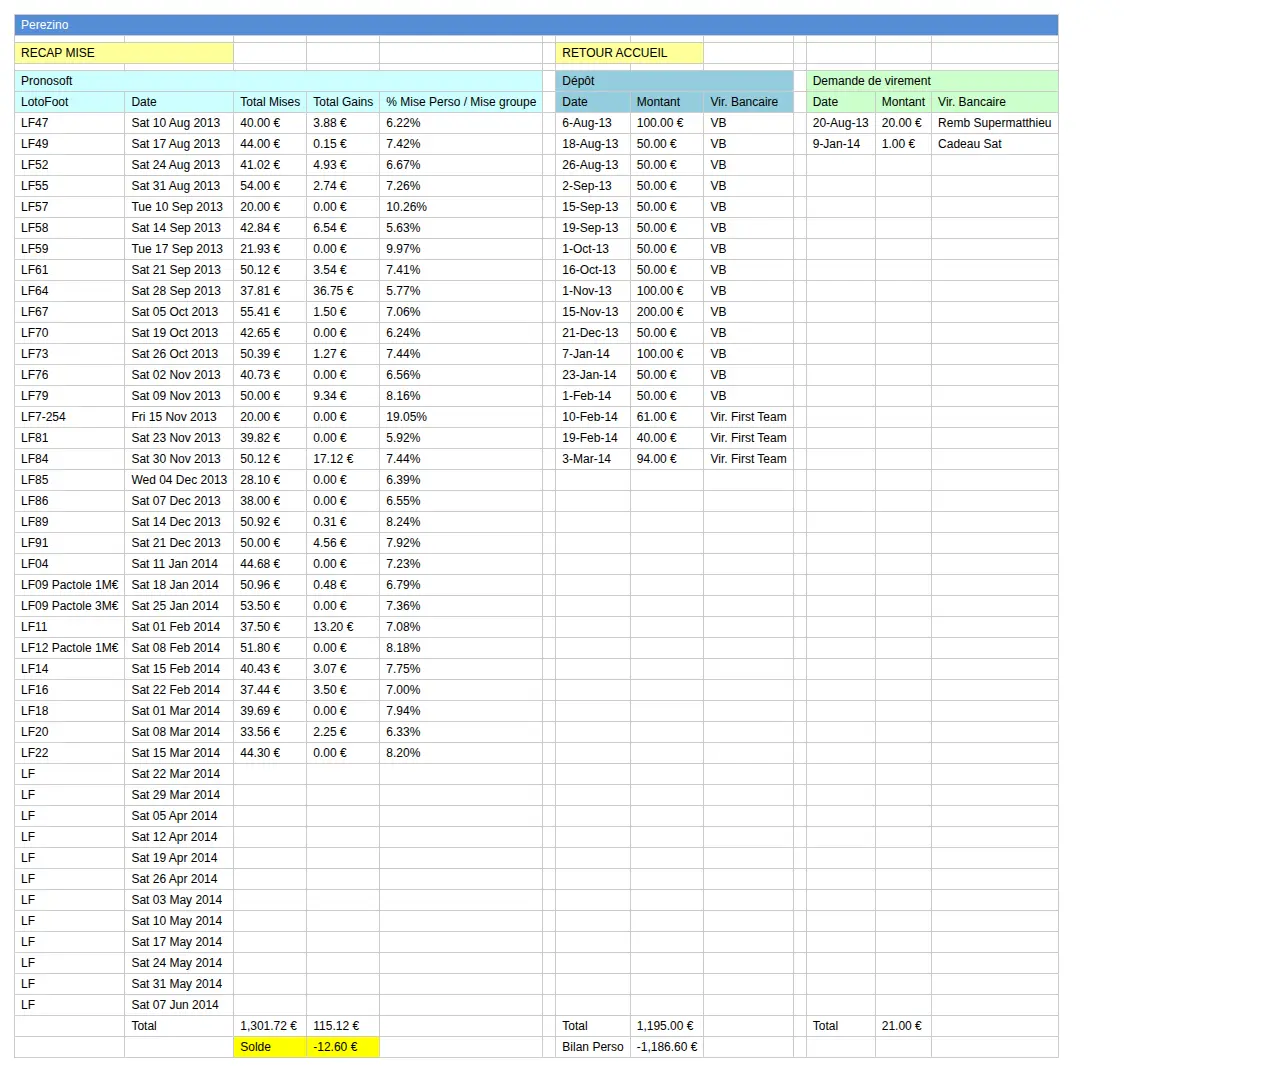Select the 115.12 € total gains cell
This screenshot has width=1280, height=1072.
[x=343, y=1026]
